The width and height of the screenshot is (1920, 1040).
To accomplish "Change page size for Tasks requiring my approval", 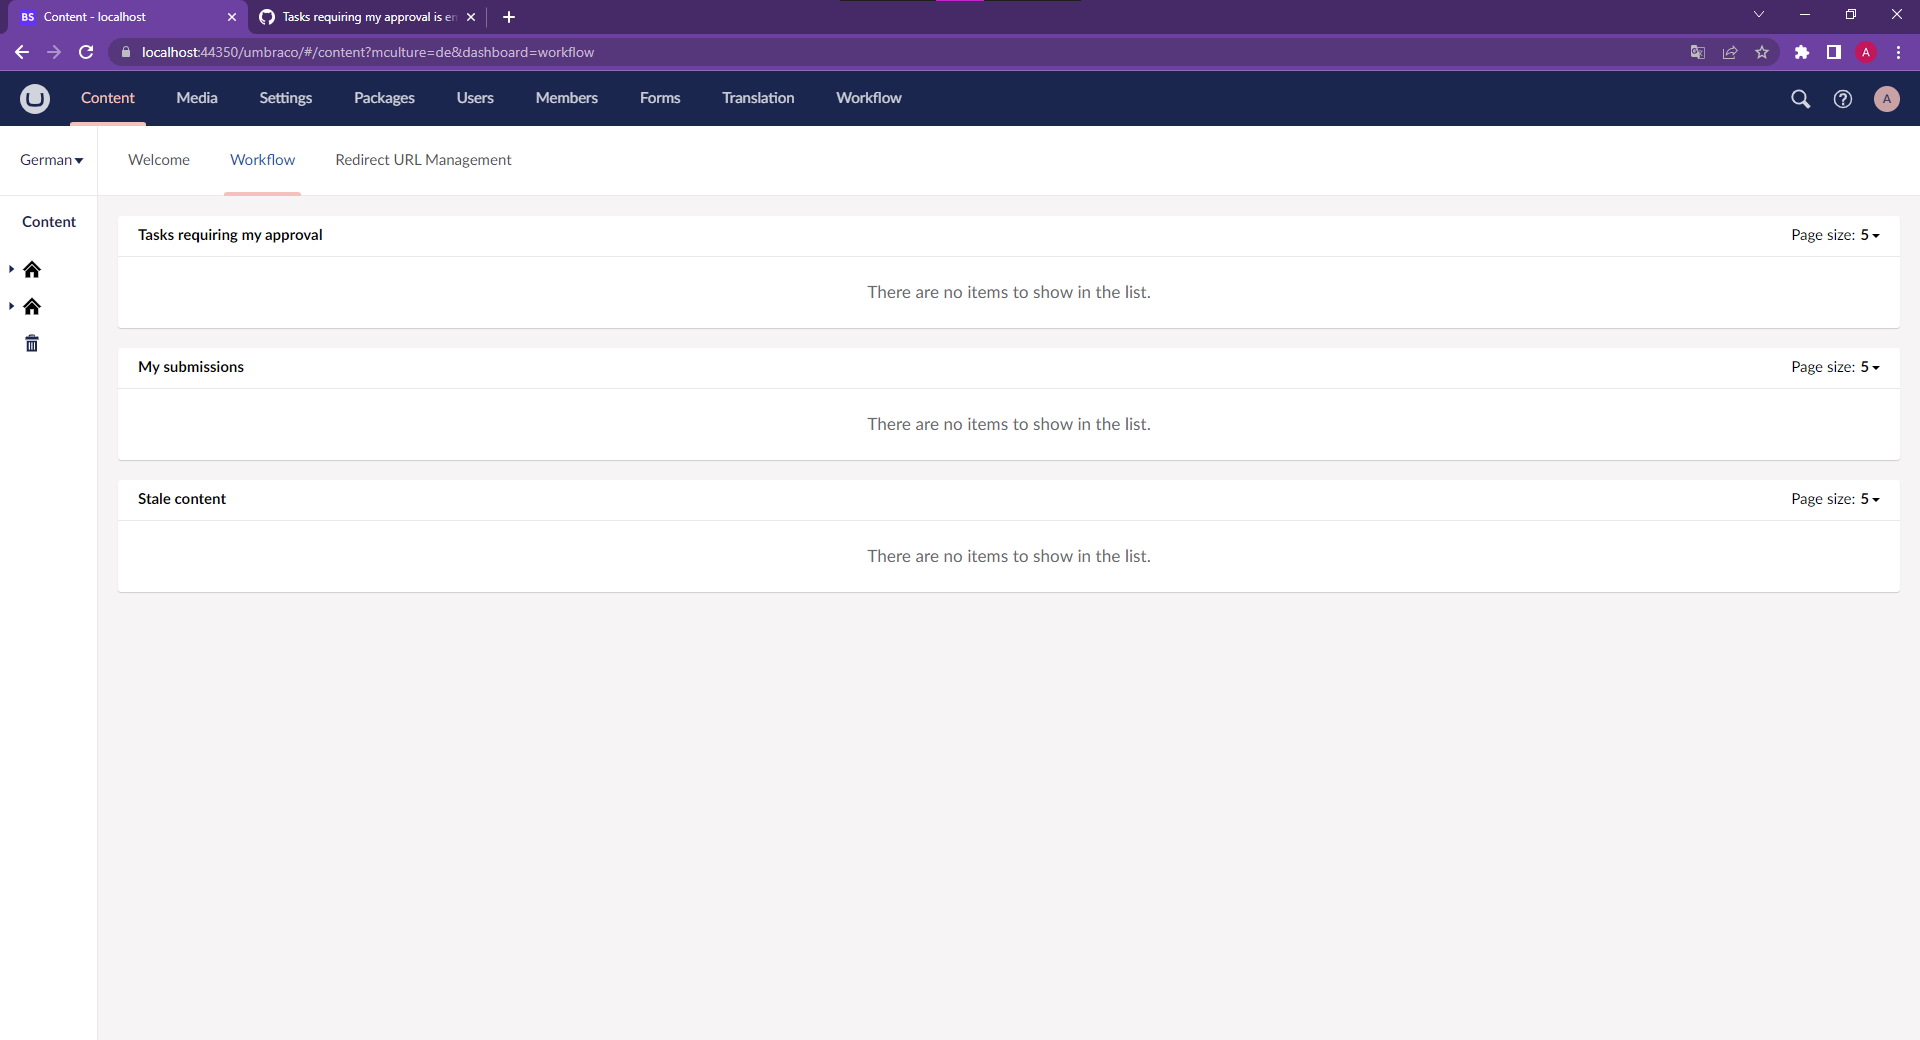I will (x=1869, y=235).
